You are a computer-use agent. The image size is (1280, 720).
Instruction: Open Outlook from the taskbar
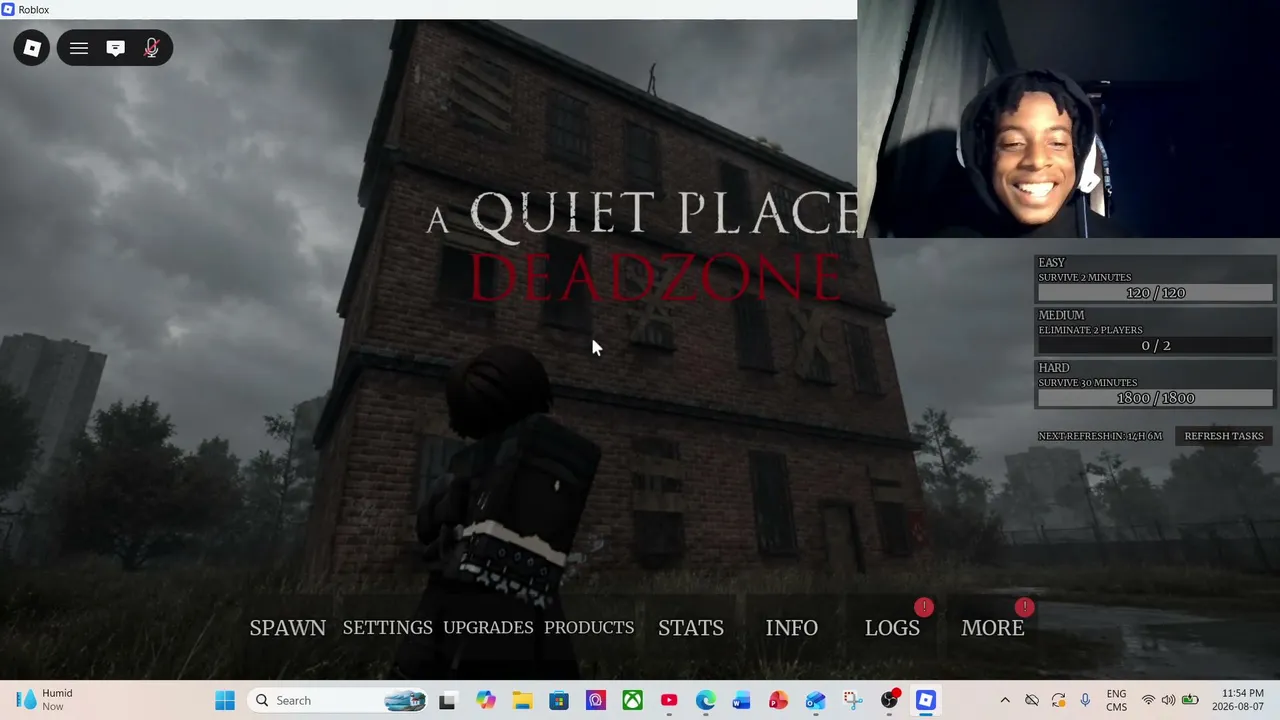coord(816,701)
